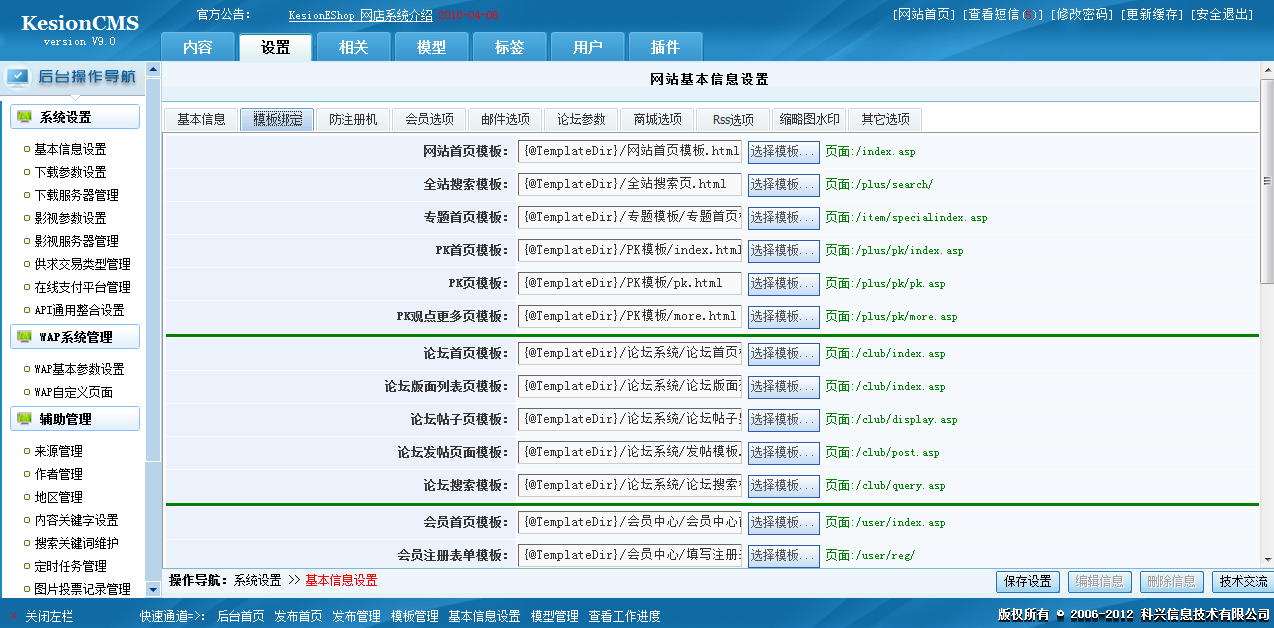Switch to the 其它选项 settings tab
Image resolution: width=1274 pixels, height=628 pixels.
point(885,120)
